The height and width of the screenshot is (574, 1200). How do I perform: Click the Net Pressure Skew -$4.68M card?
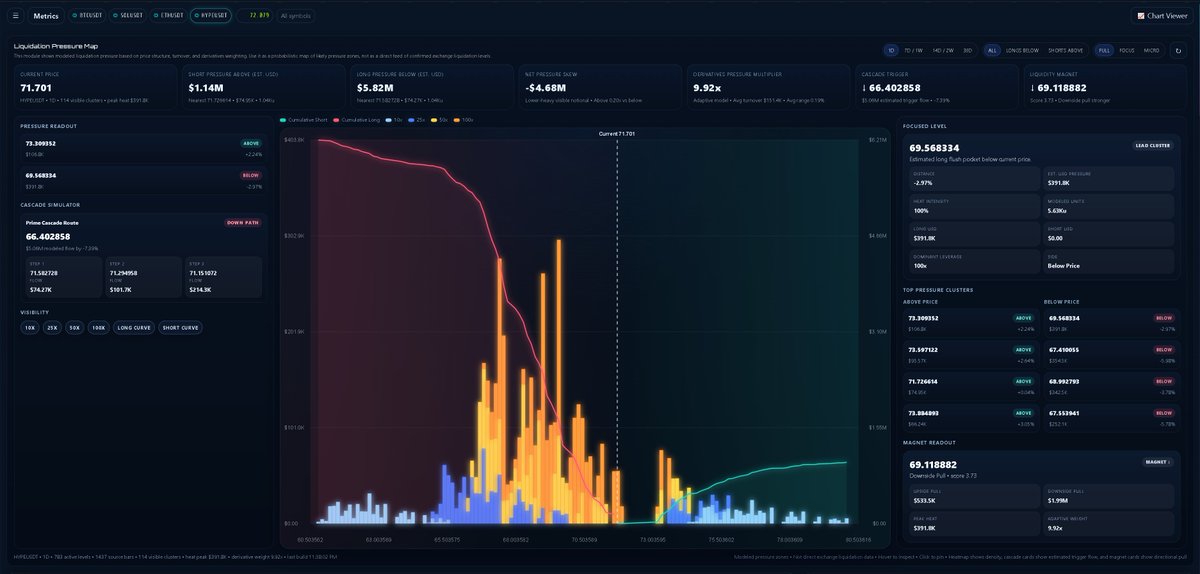tap(600, 85)
